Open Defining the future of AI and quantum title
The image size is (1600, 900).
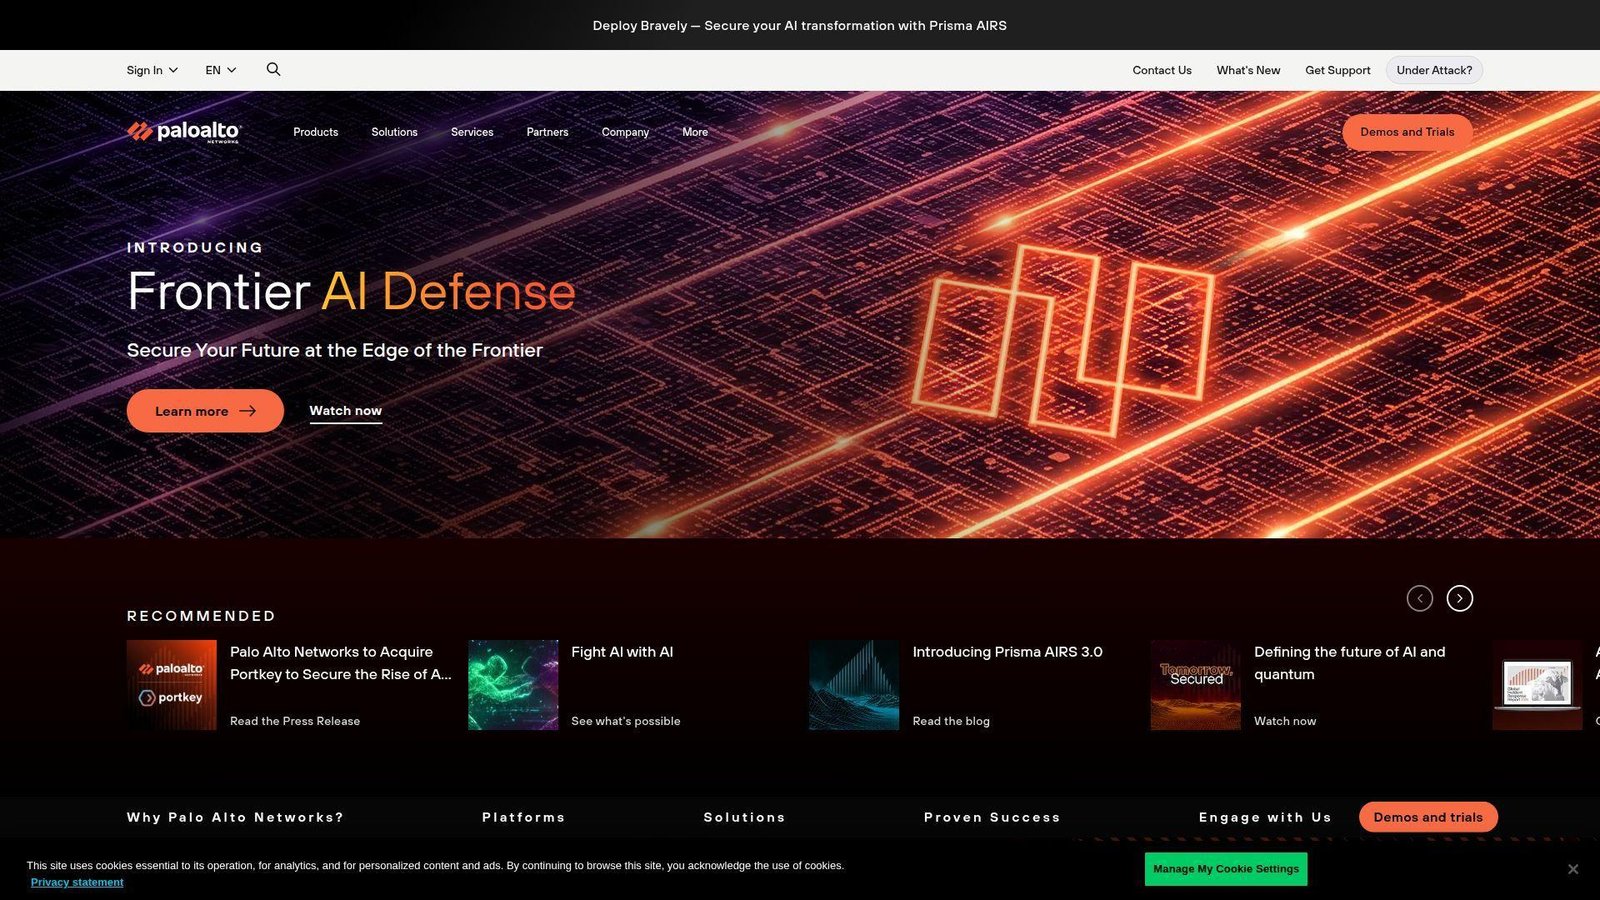(1350, 663)
